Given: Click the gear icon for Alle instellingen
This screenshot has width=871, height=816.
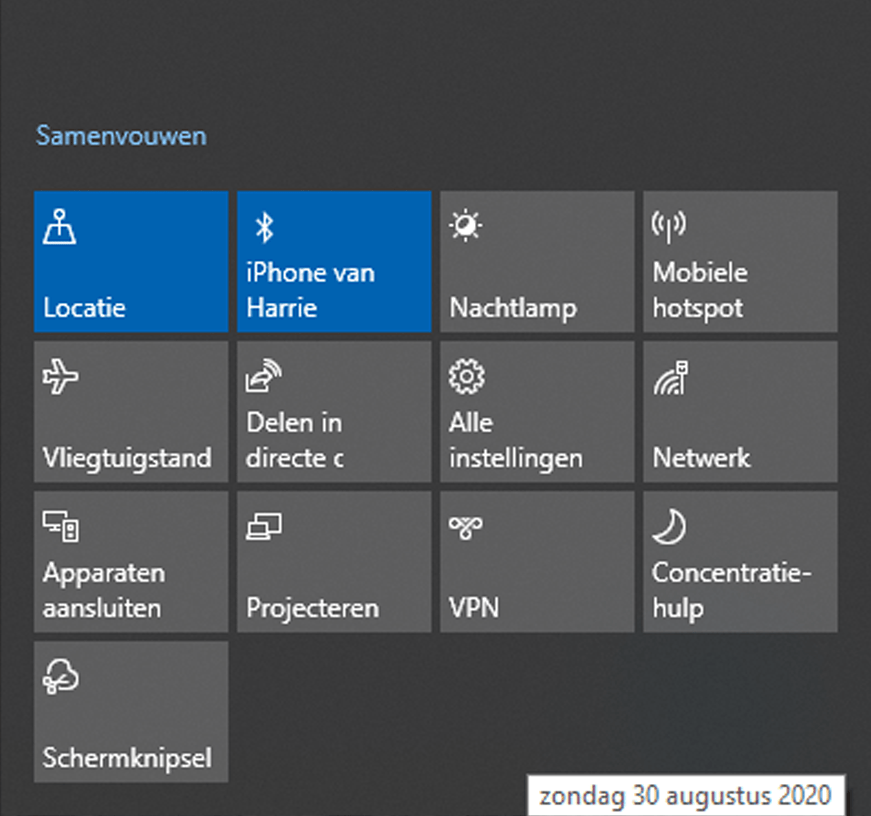Looking at the screenshot, I should [467, 377].
